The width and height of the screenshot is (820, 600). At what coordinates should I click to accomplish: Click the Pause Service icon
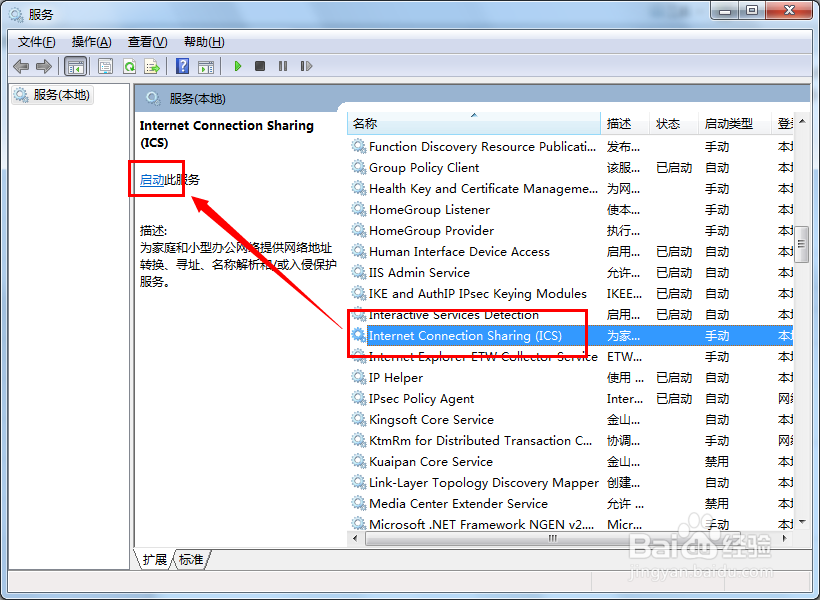(x=283, y=66)
